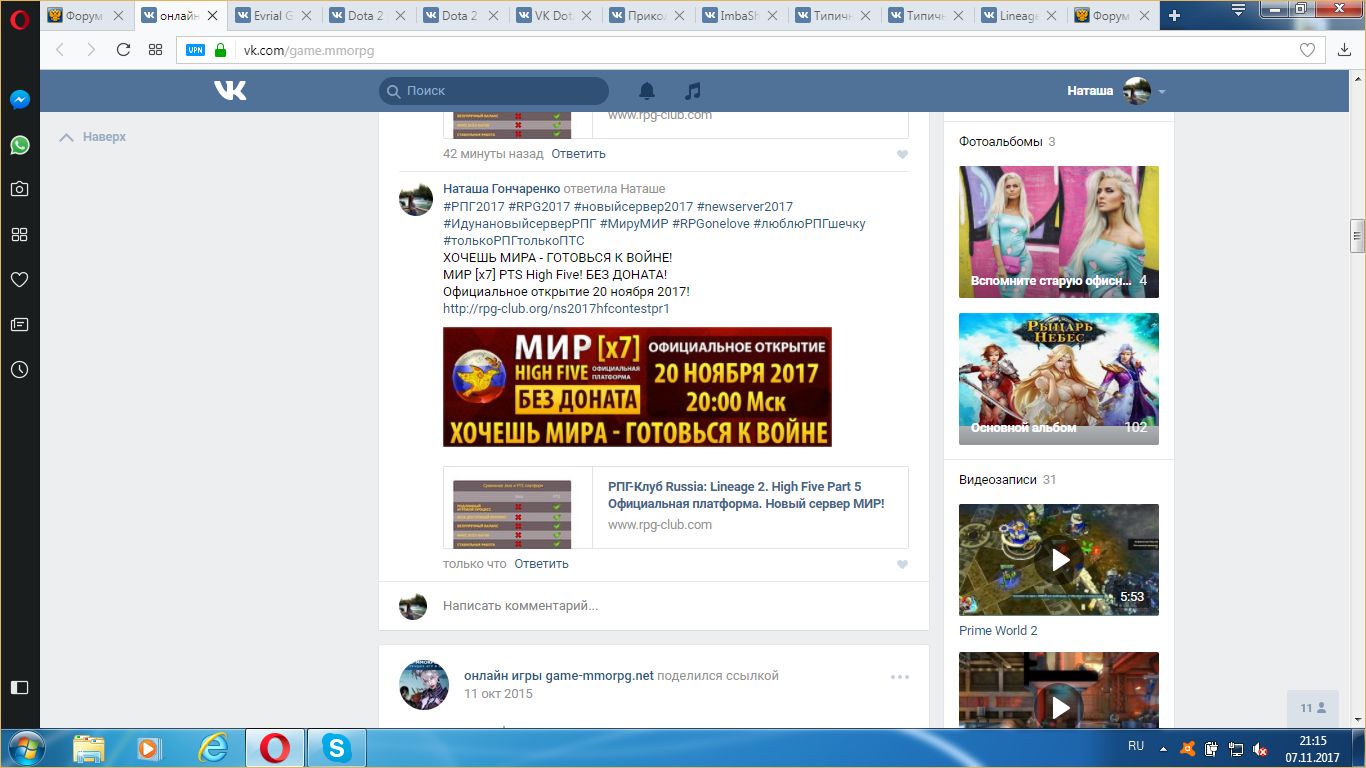Open Personal News in the sidebar

(x=19, y=325)
